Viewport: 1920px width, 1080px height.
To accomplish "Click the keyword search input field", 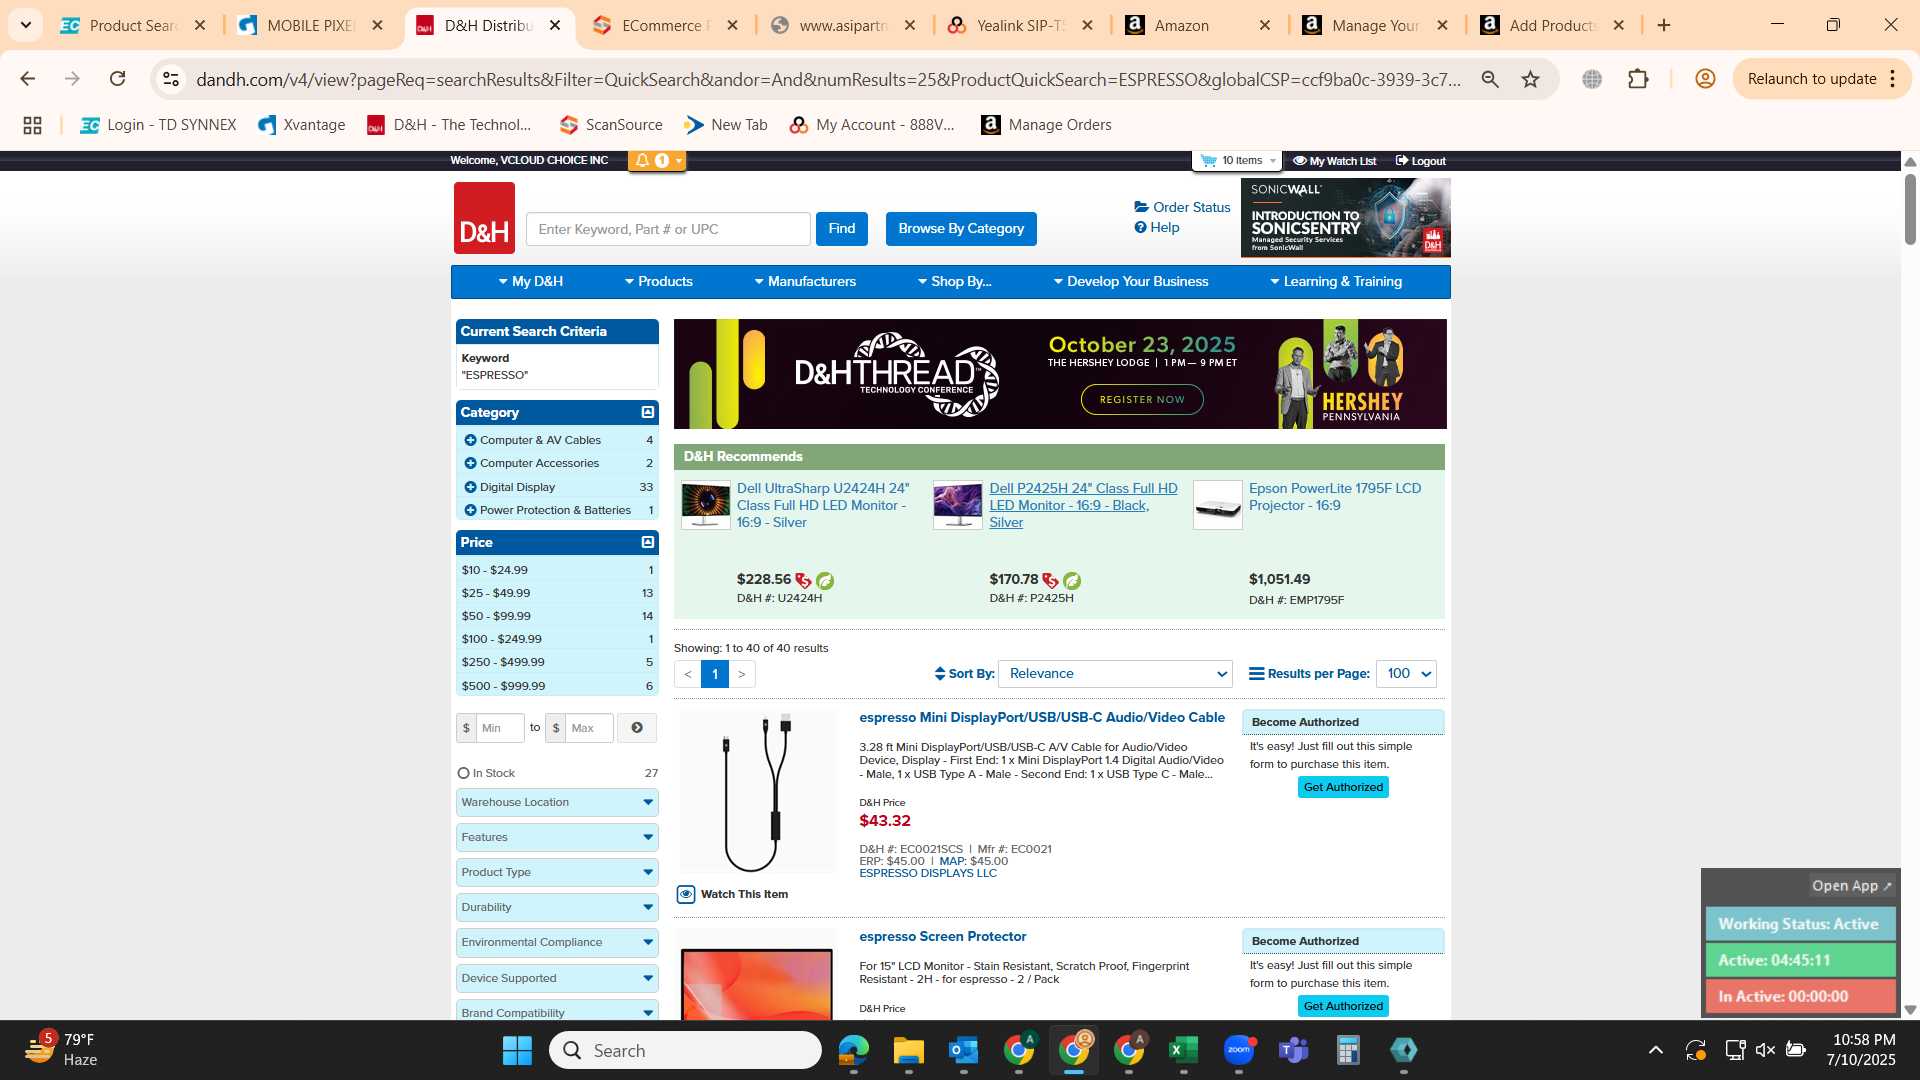I will tap(668, 229).
